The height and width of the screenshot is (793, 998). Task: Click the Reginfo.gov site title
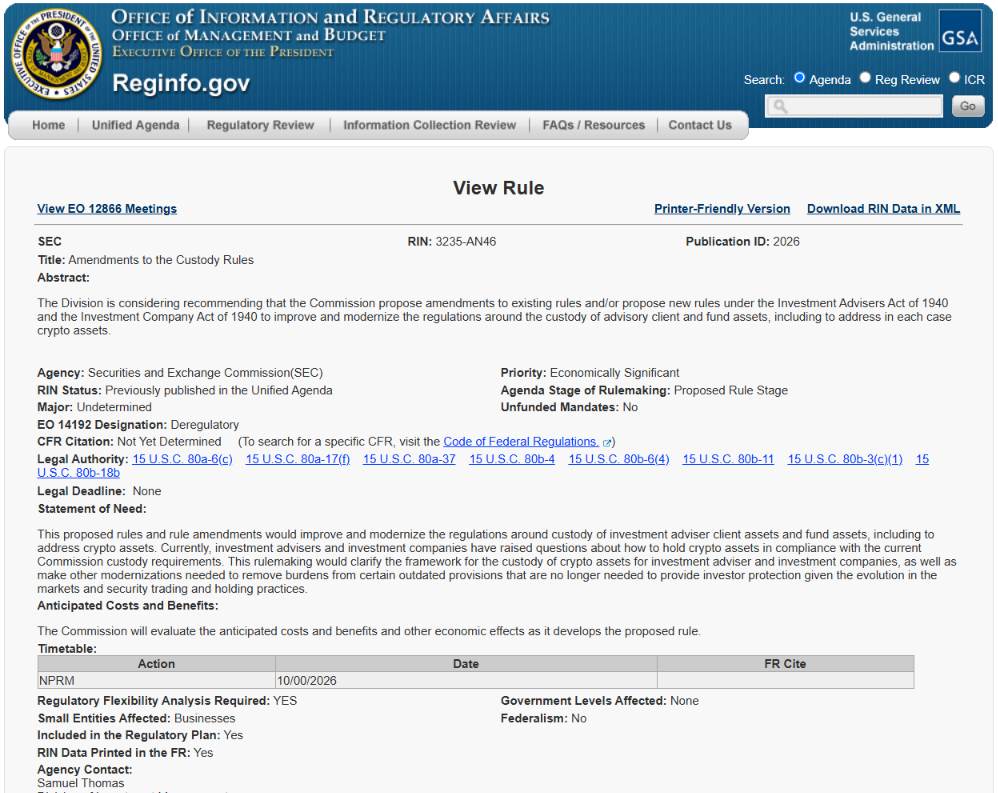point(181,83)
